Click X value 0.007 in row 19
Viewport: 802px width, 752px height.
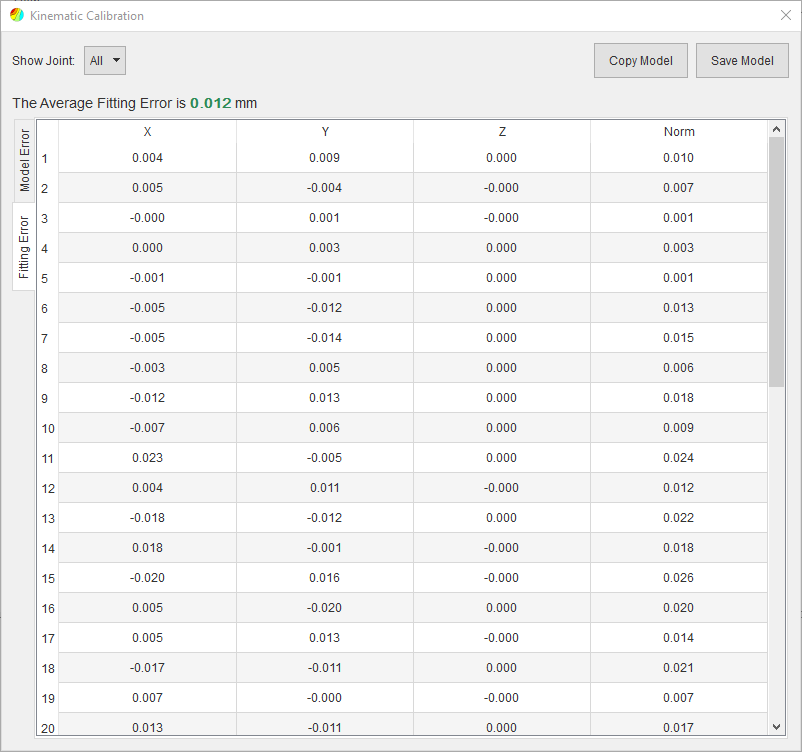pos(147,698)
